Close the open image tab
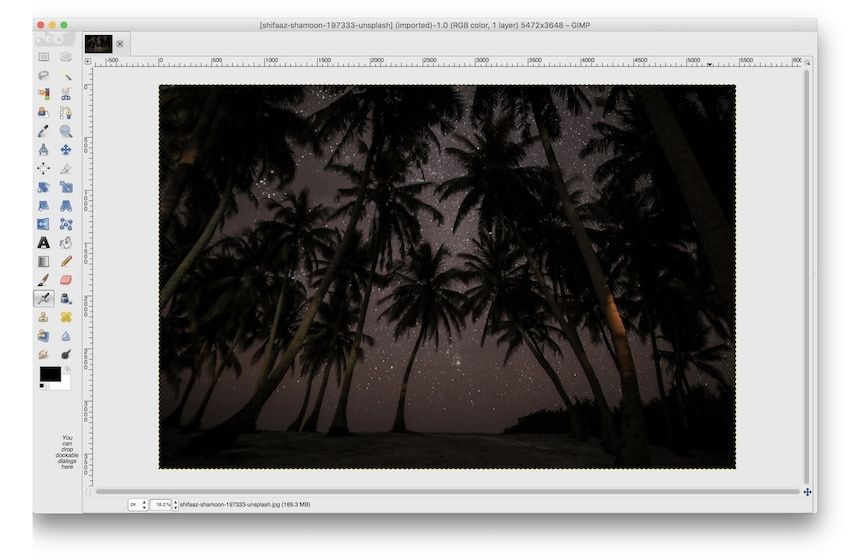The image size is (850, 560). [x=120, y=44]
